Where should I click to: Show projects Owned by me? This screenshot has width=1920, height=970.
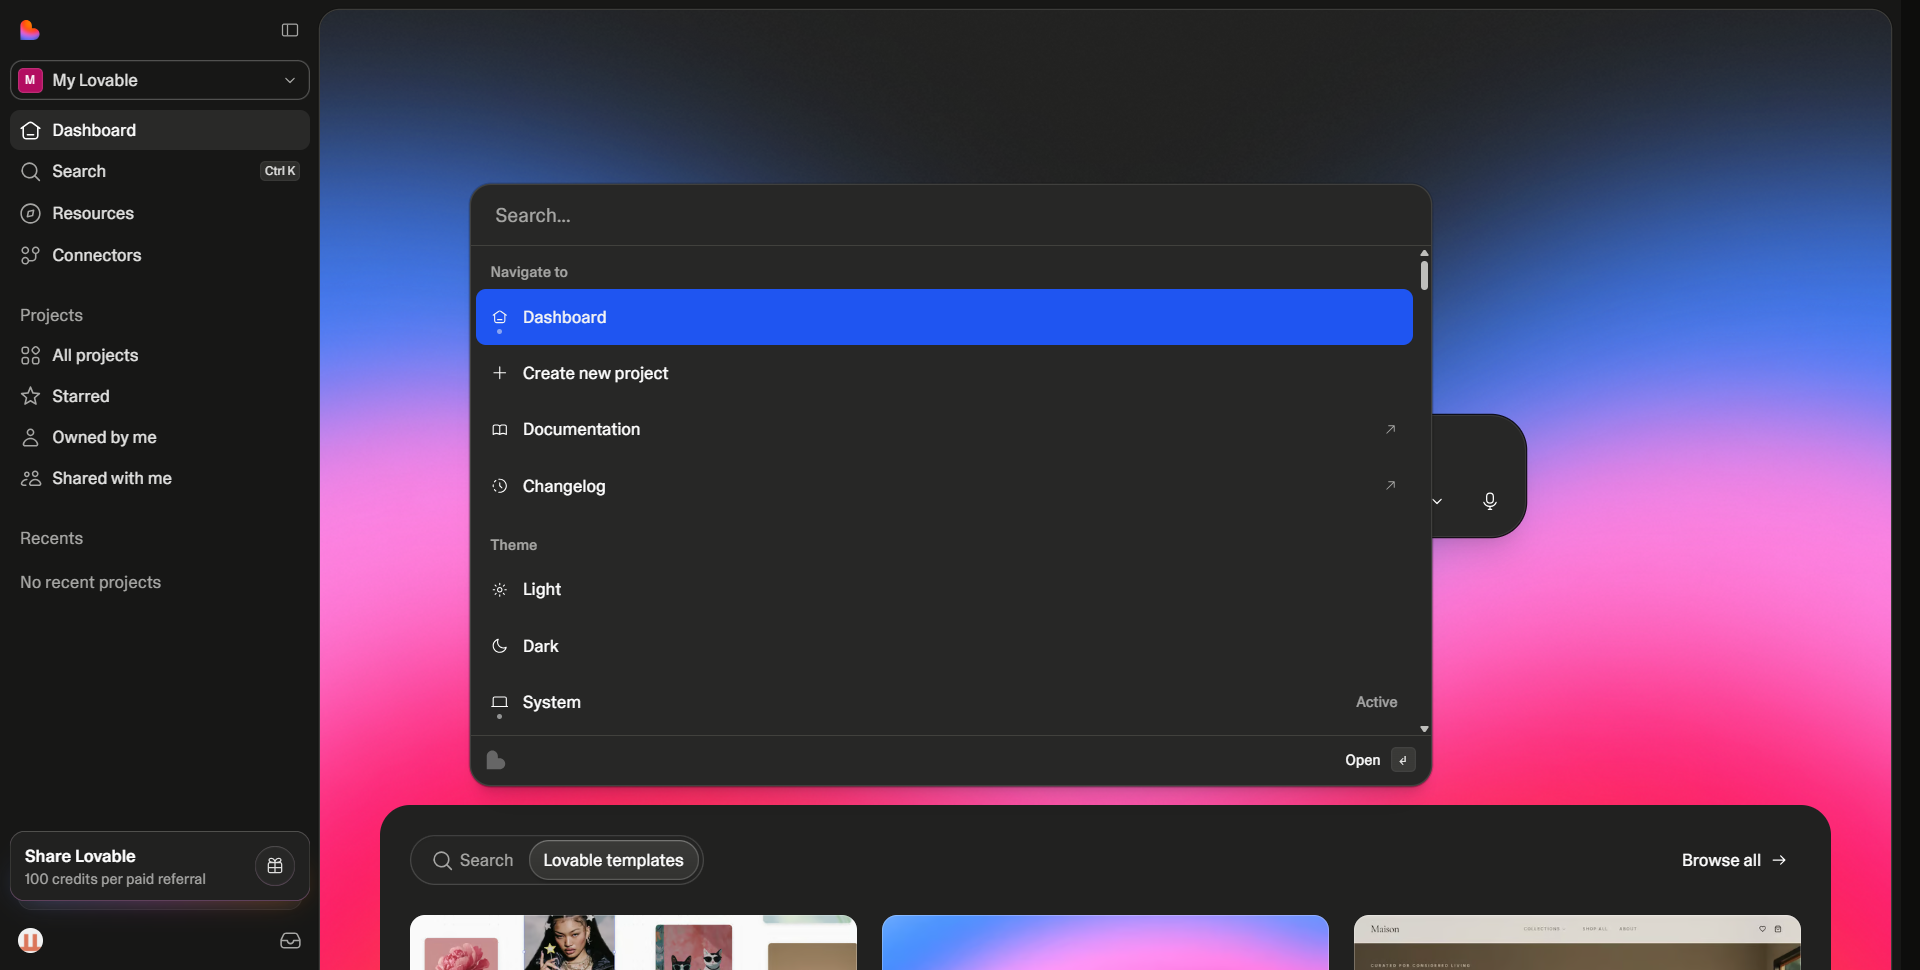click(160, 437)
